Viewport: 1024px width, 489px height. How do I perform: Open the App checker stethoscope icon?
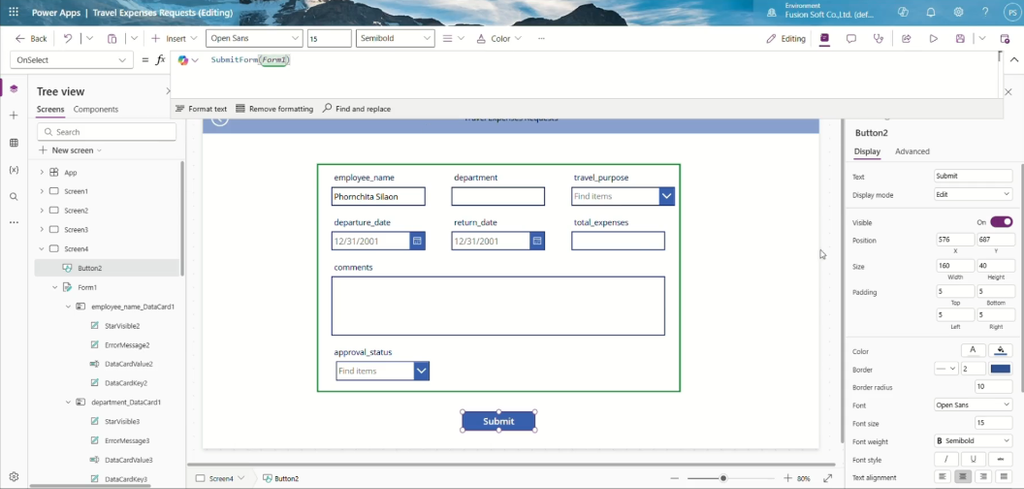click(x=878, y=39)
